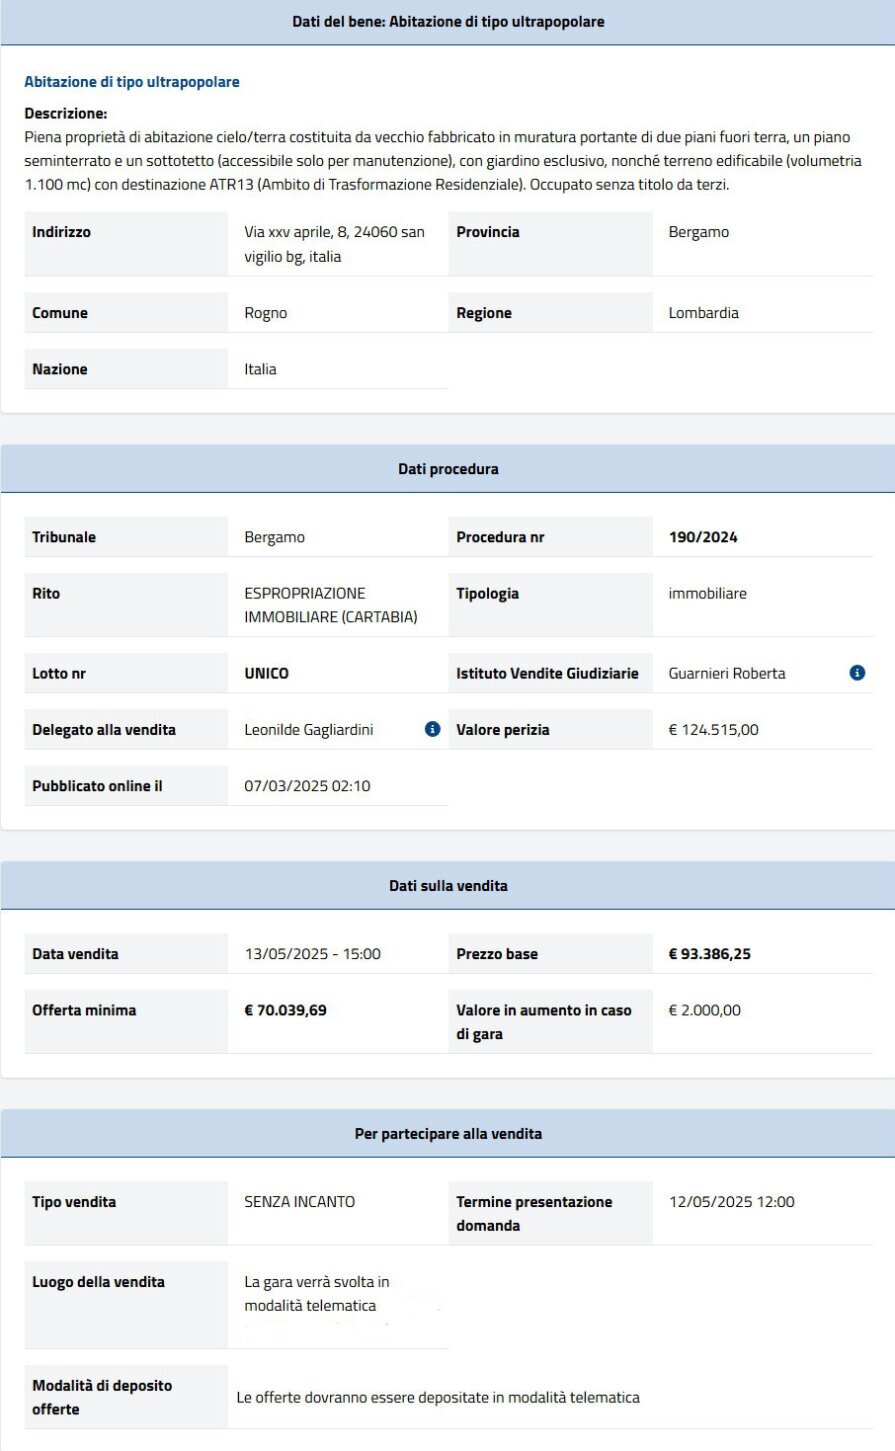Select the procedure number 190/2024
This screenshot has height=1451, width=895.
703,537
